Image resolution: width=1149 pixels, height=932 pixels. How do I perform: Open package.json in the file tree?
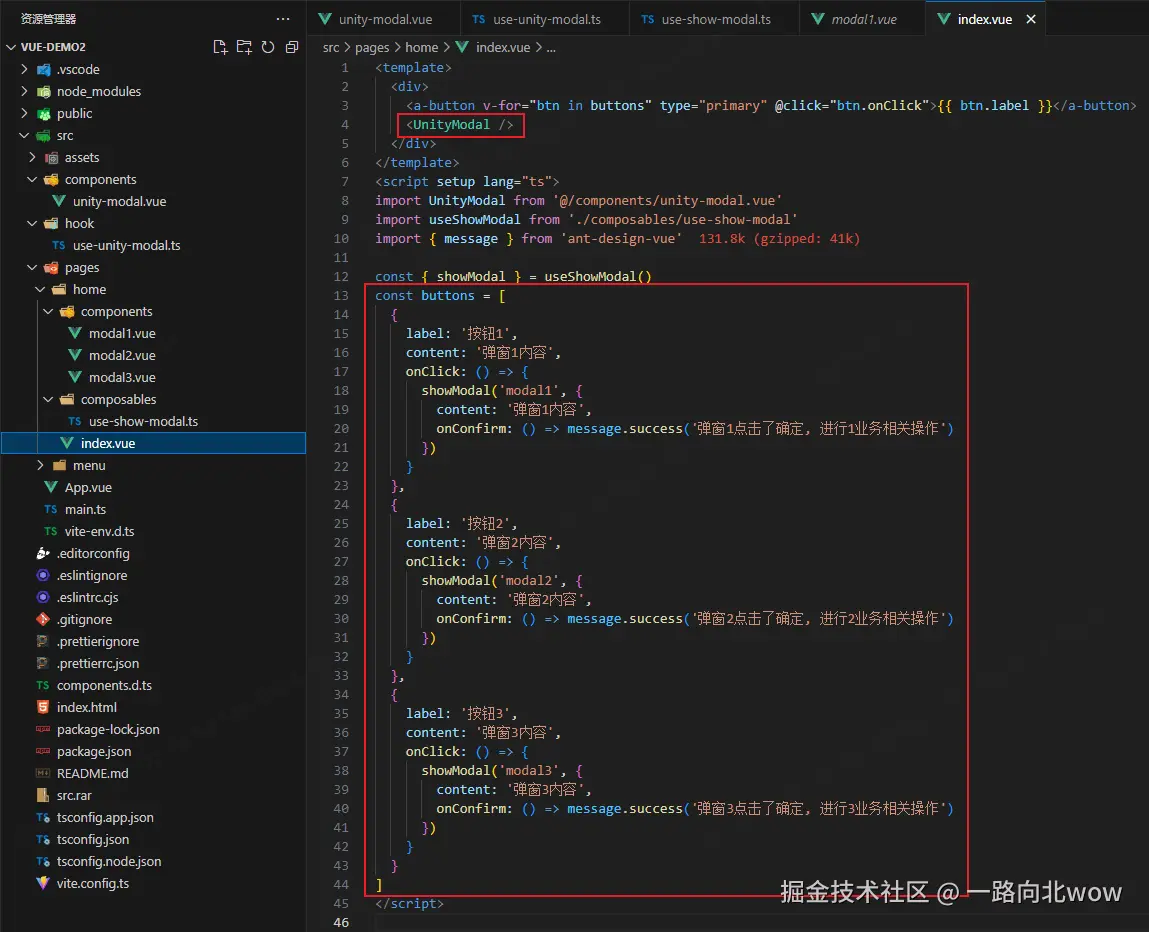click(153, 751)
